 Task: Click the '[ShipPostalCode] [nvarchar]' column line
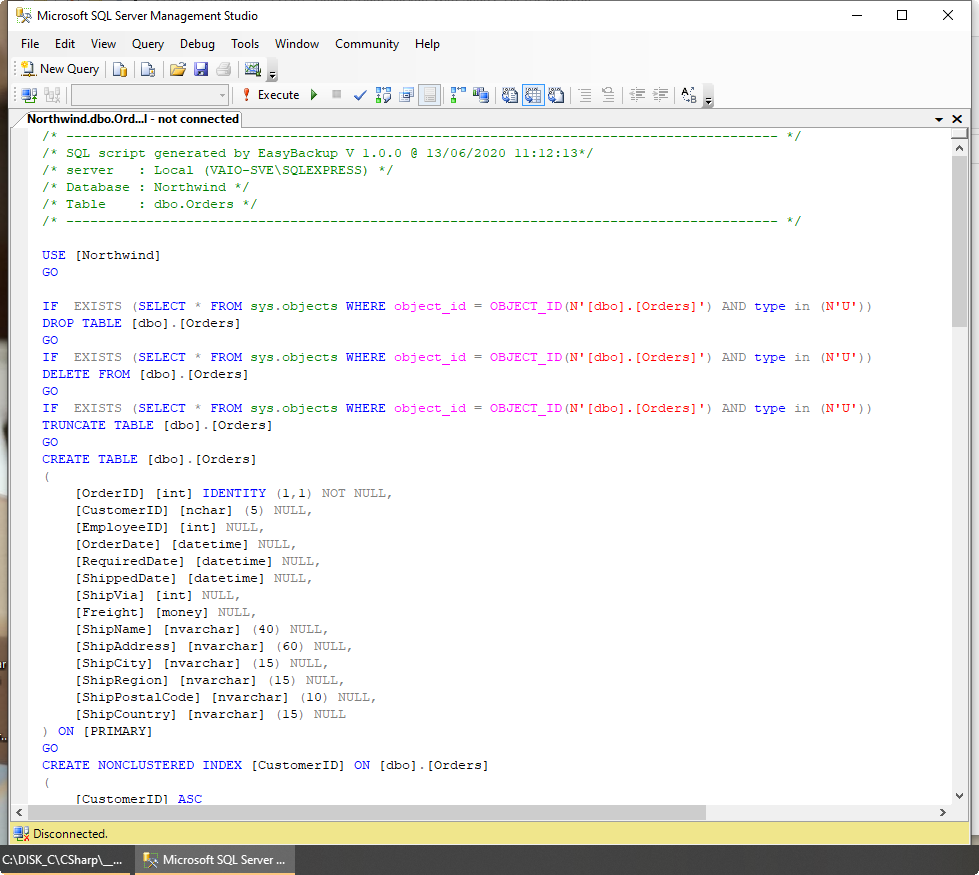225,698
